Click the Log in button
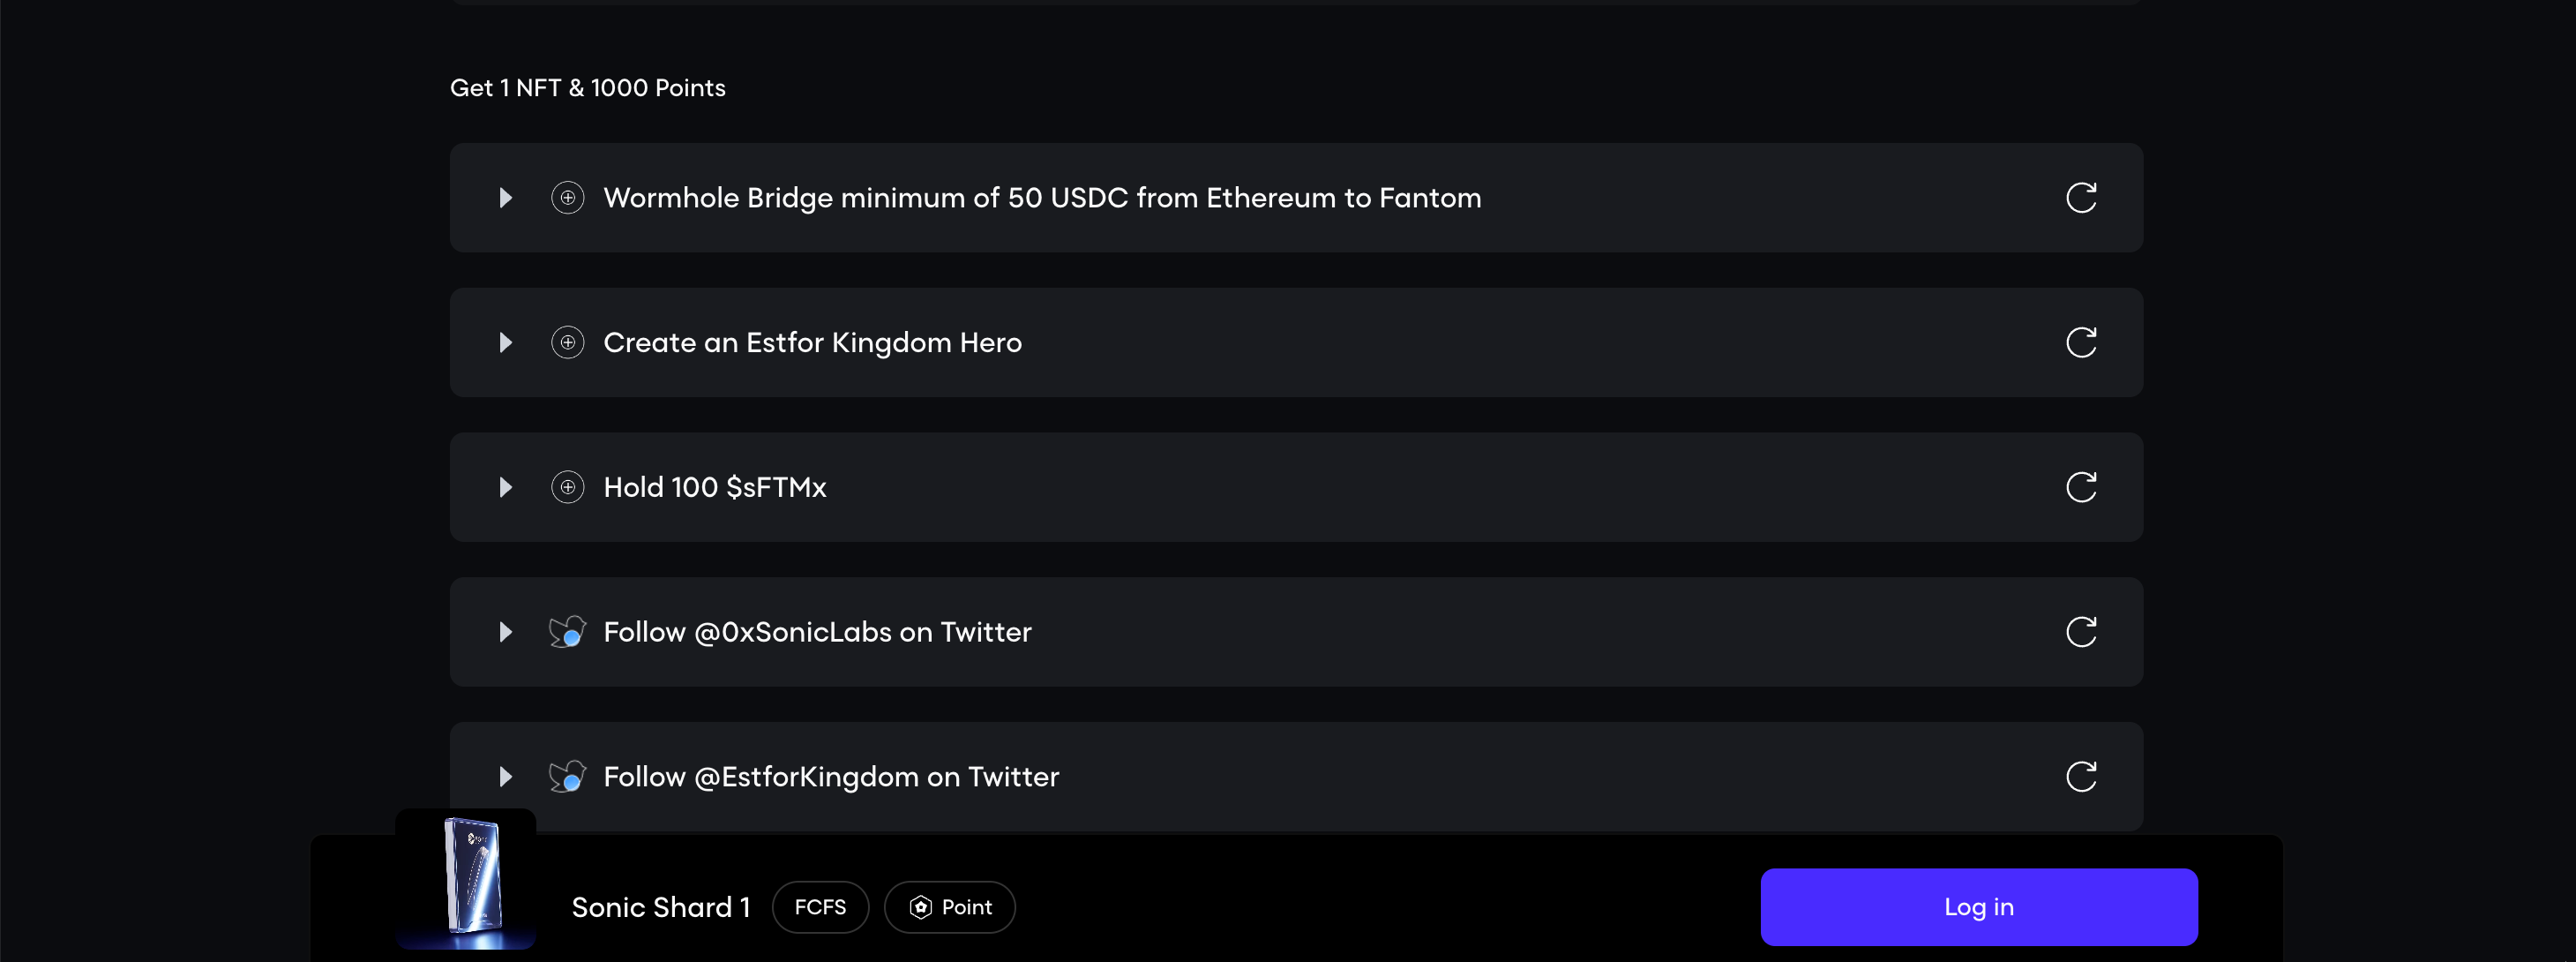Screen dimensions: 2576x962 (1978, 906)
